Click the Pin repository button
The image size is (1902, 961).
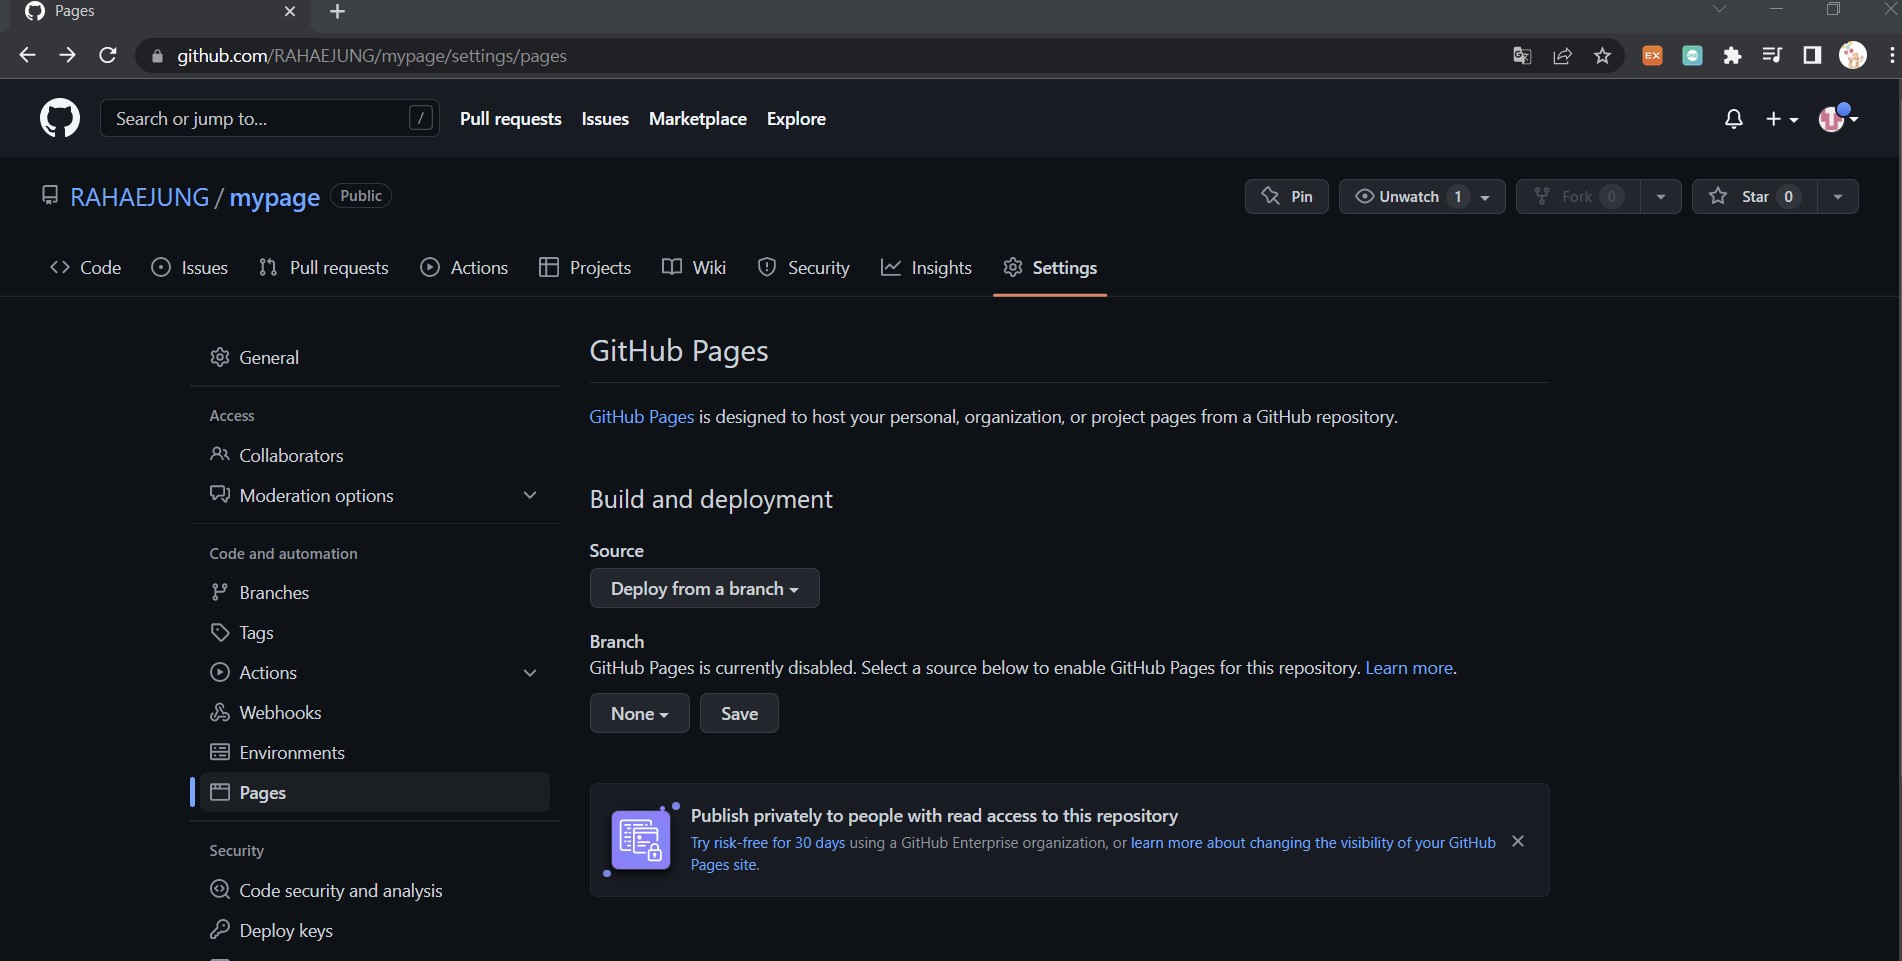(1287, 196)
